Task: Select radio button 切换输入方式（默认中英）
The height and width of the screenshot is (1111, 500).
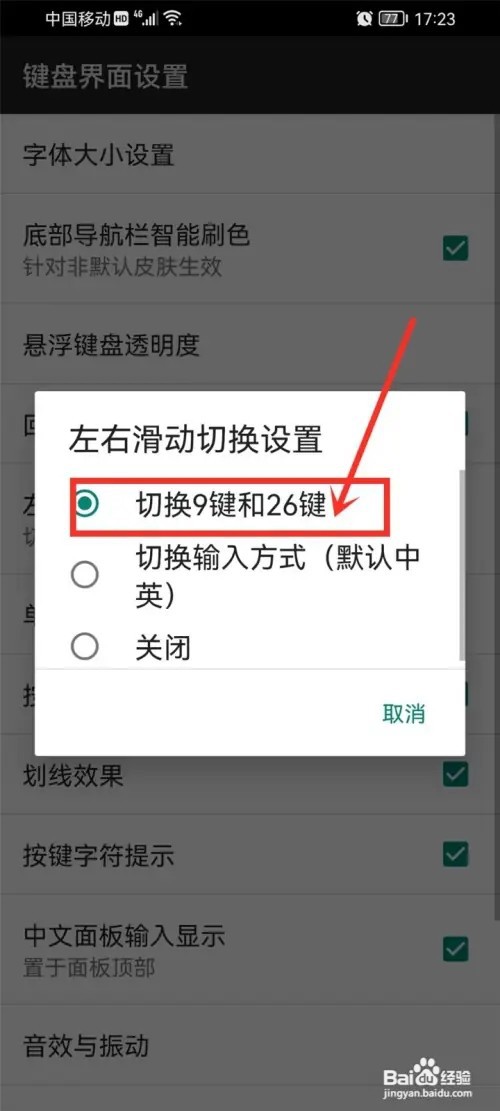Action: click(86, 575)
